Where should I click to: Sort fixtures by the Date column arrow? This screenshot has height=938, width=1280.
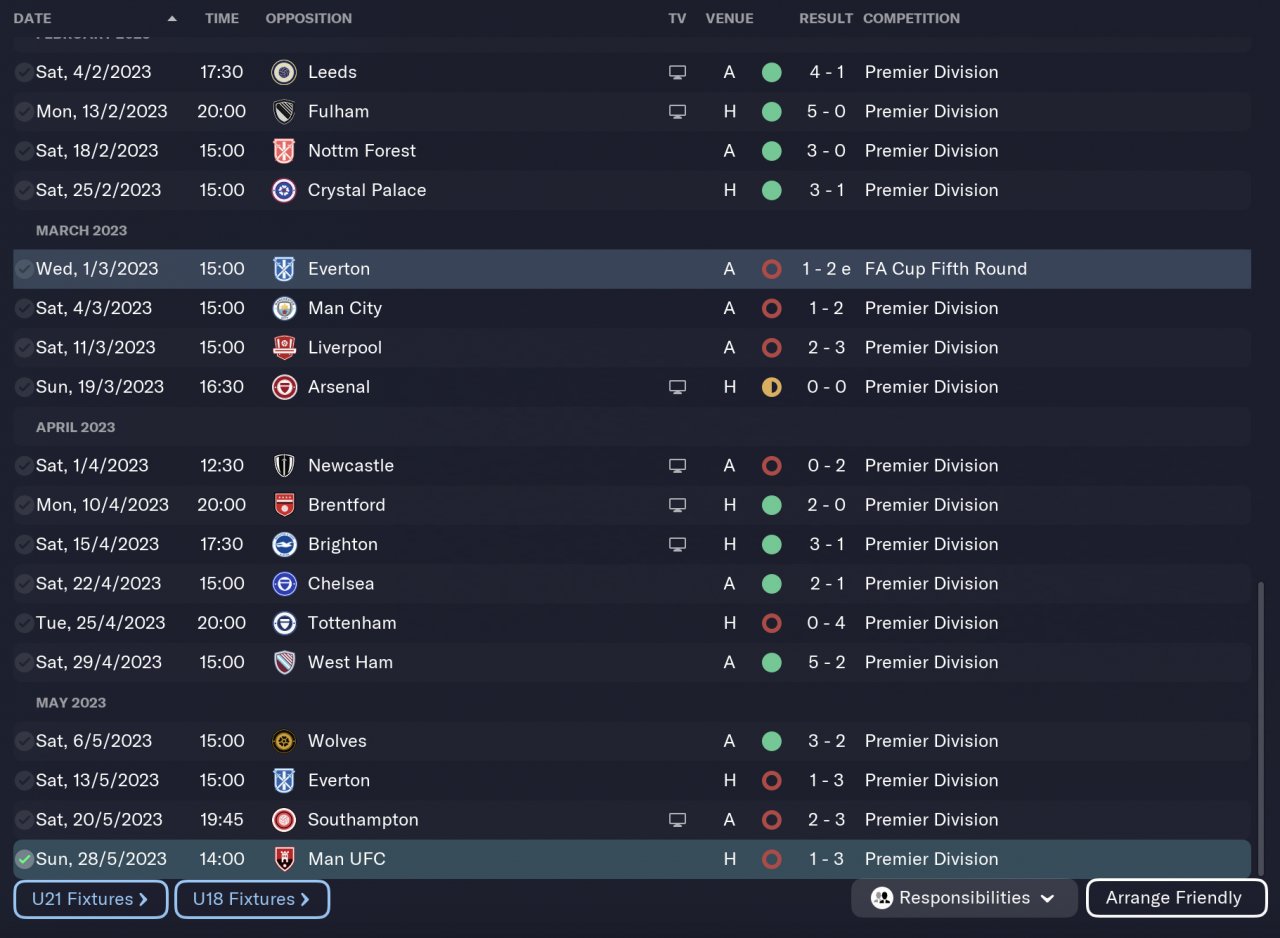coord(172,18)
